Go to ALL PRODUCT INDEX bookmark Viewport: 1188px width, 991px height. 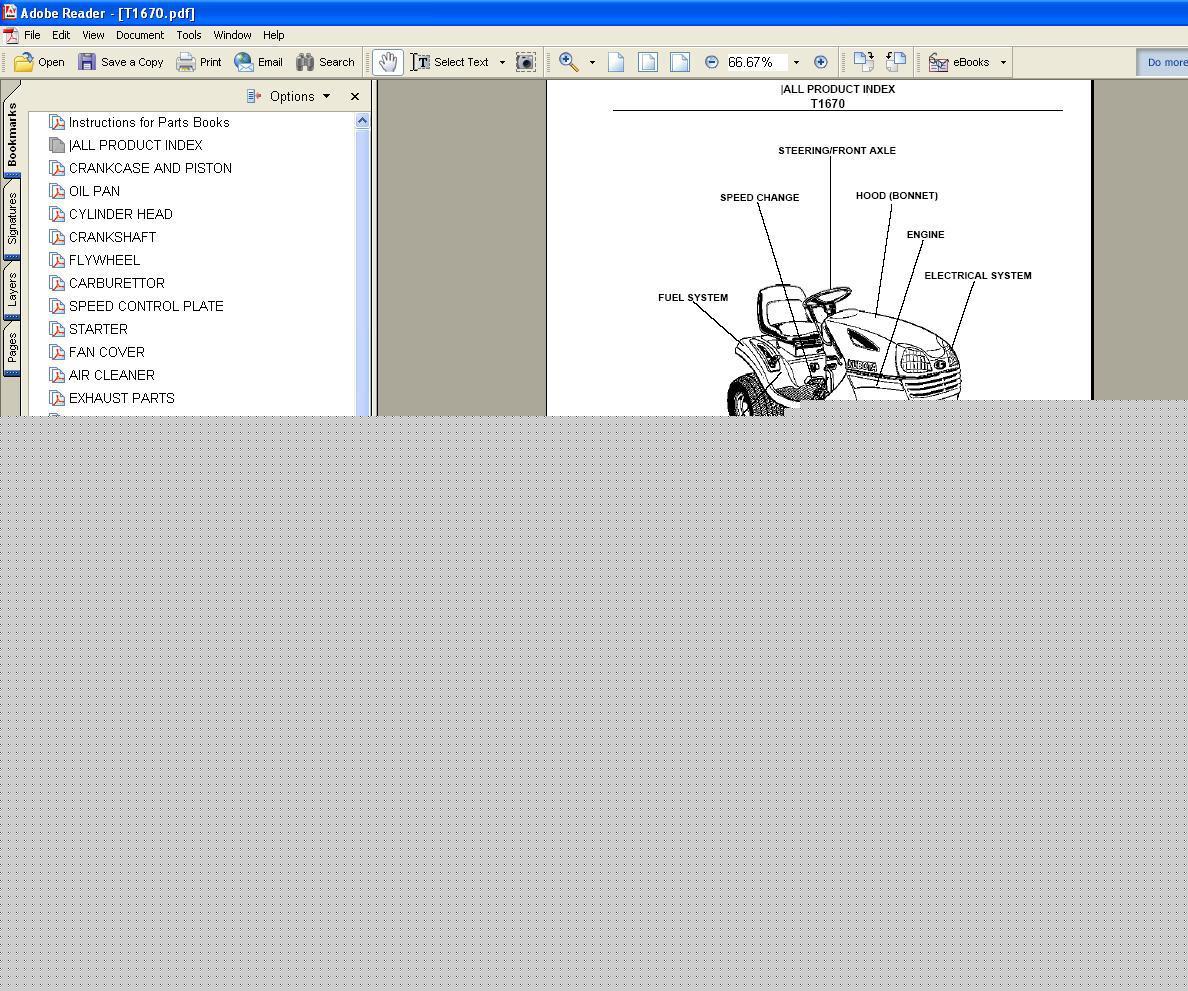135,145
